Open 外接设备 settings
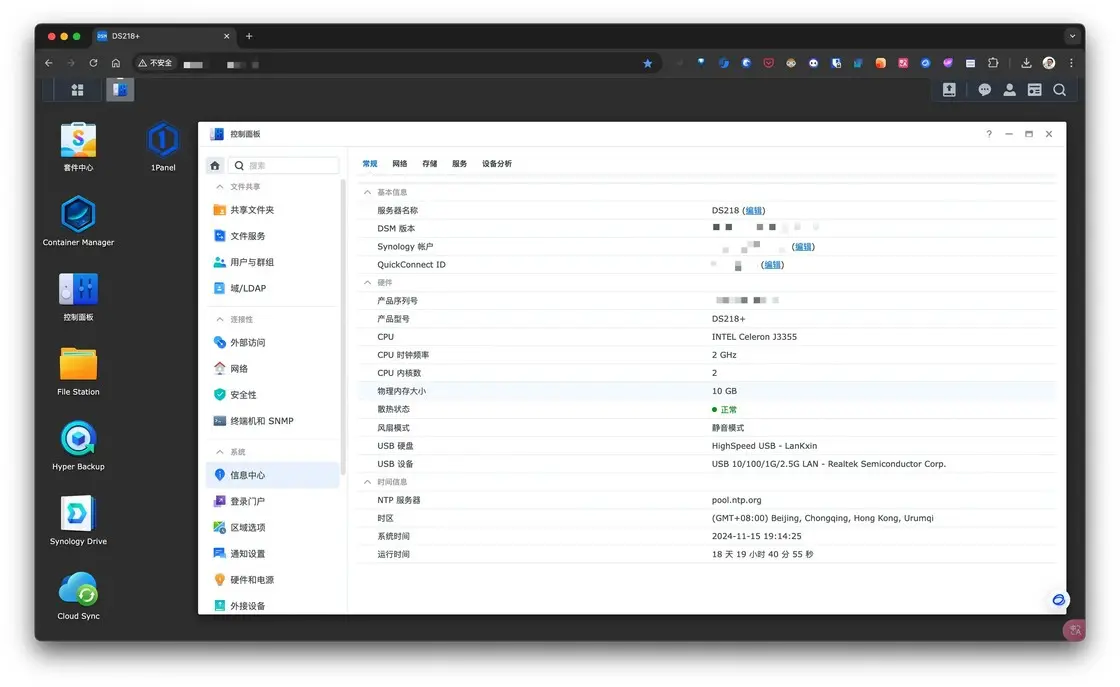The image size is (1120, 687). click(273, 606)
